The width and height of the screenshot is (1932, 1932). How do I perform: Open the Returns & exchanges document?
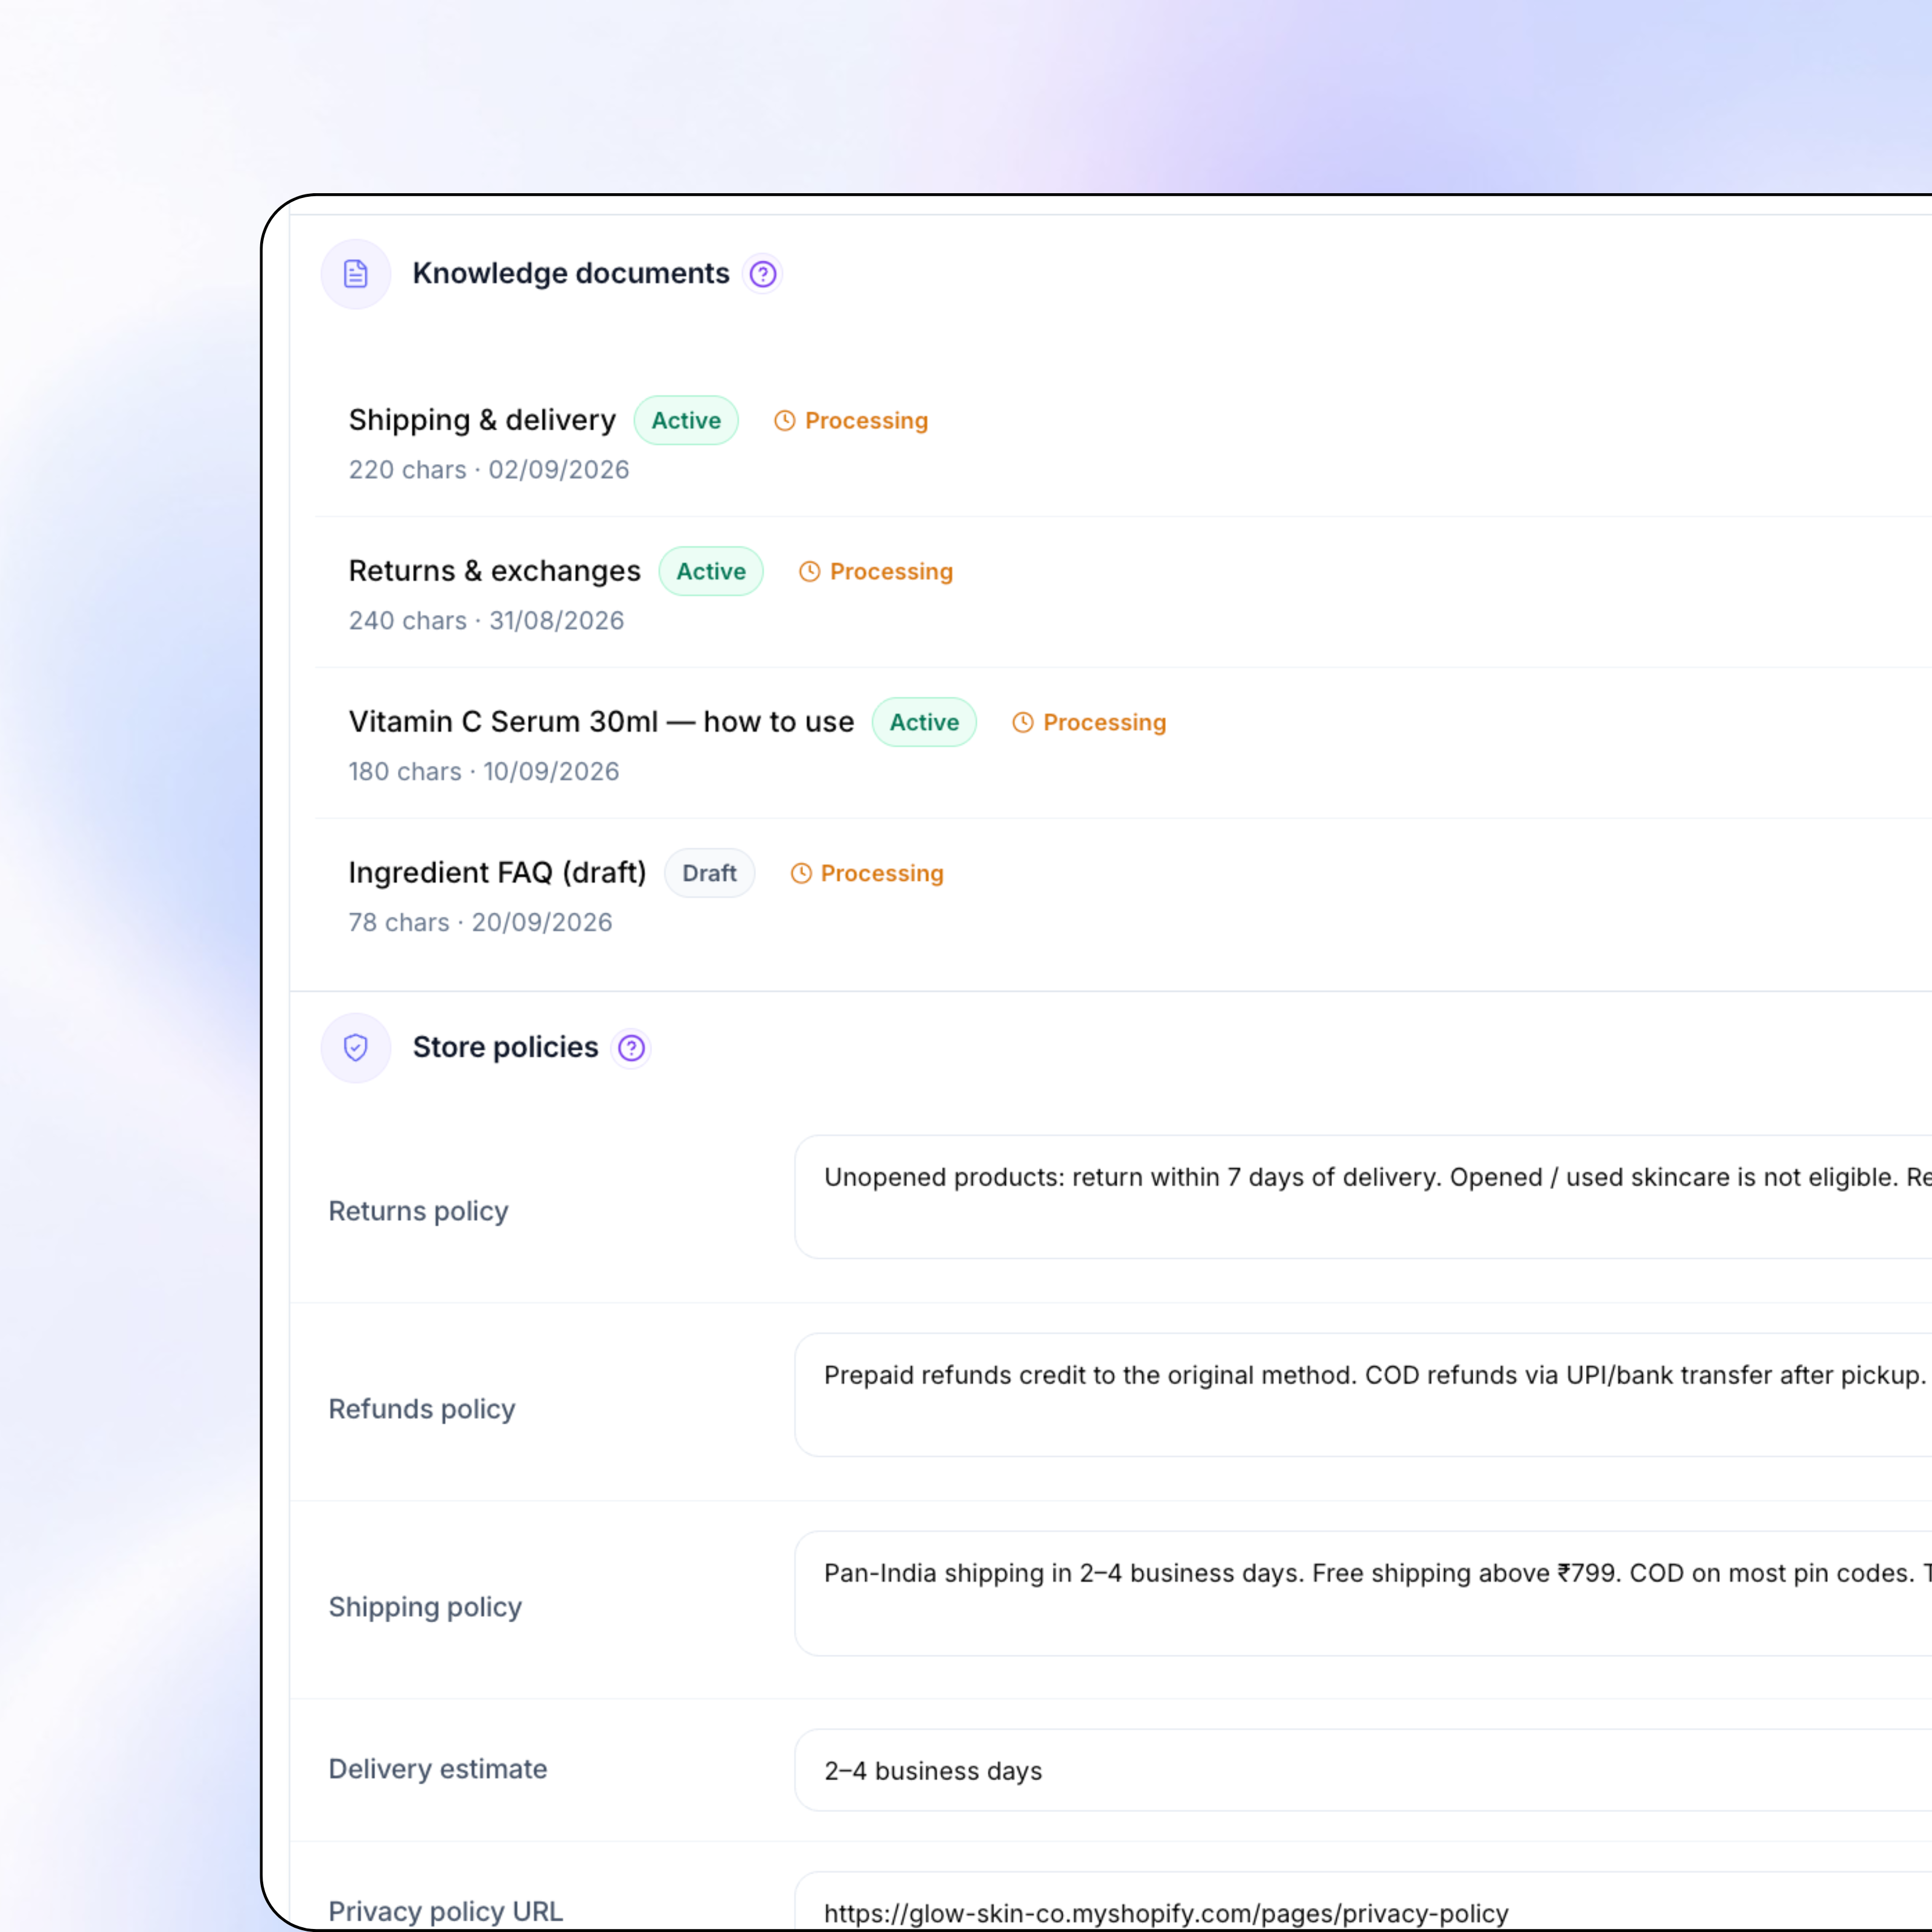click(494, 571)
